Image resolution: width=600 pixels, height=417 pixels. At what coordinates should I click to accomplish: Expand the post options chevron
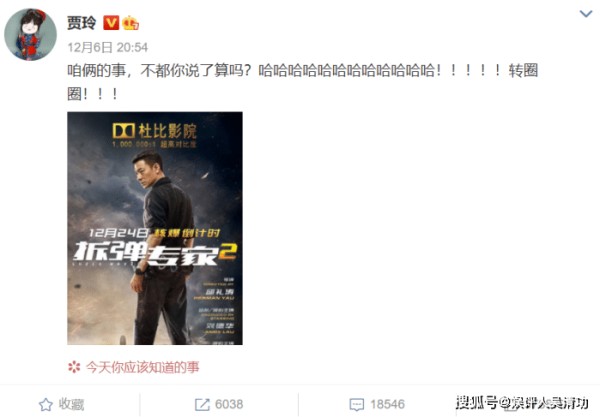(x=585, y=14)
